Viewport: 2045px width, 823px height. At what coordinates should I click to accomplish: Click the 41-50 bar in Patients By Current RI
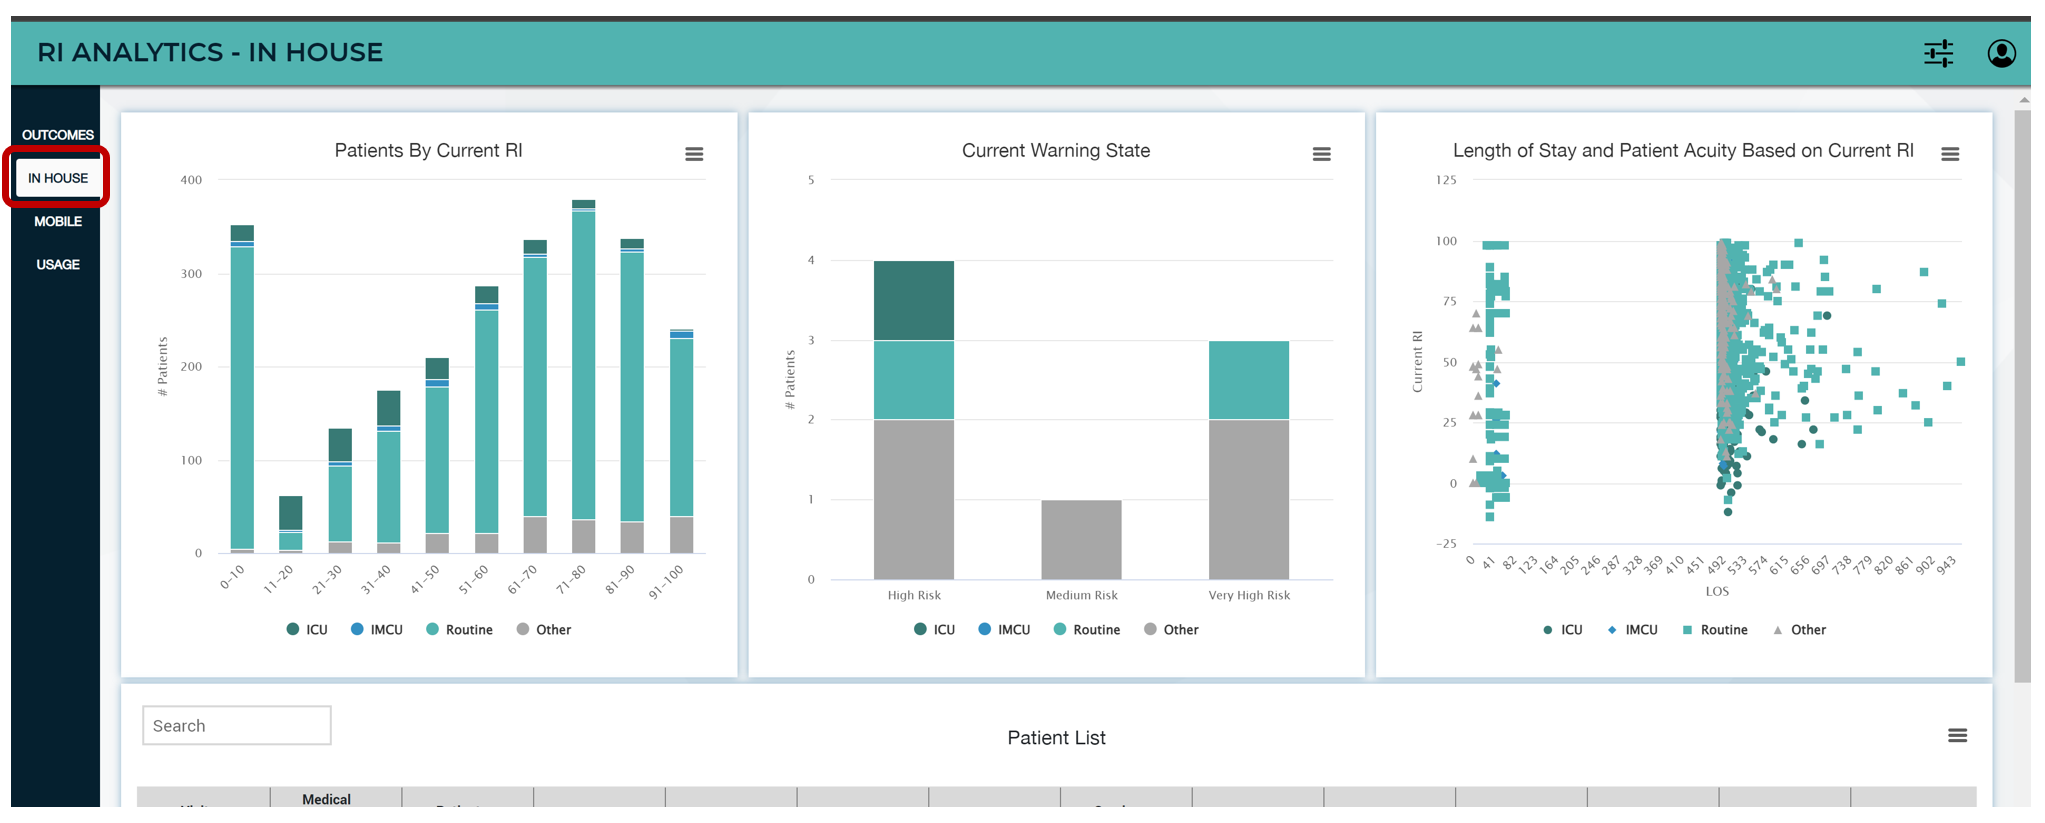(437, 456)
